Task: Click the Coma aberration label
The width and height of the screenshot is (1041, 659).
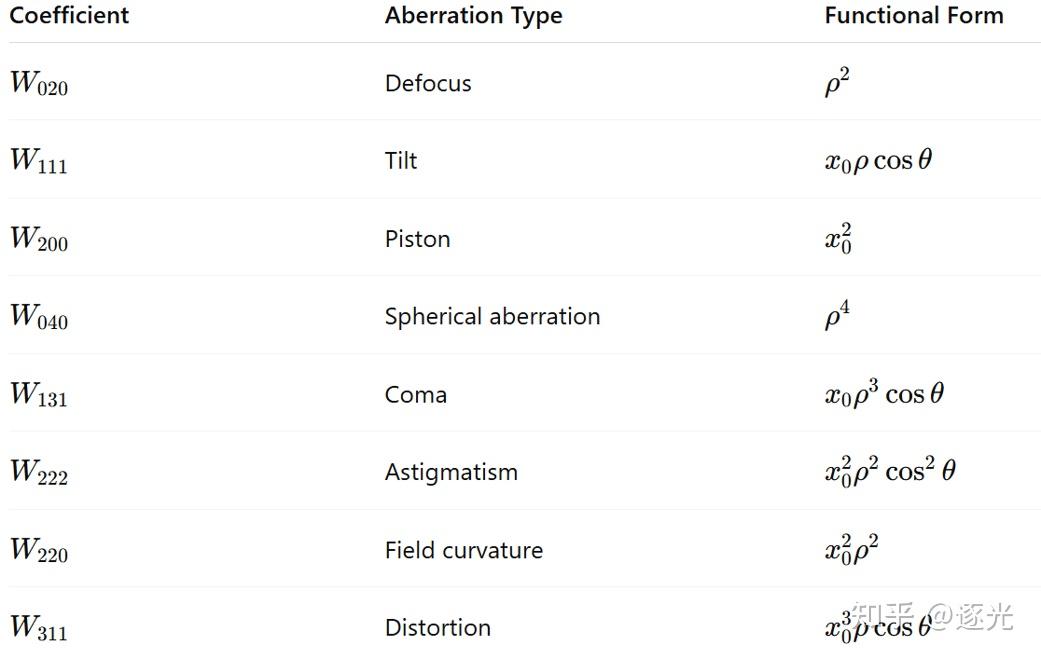Action: [x=415, y=395]
